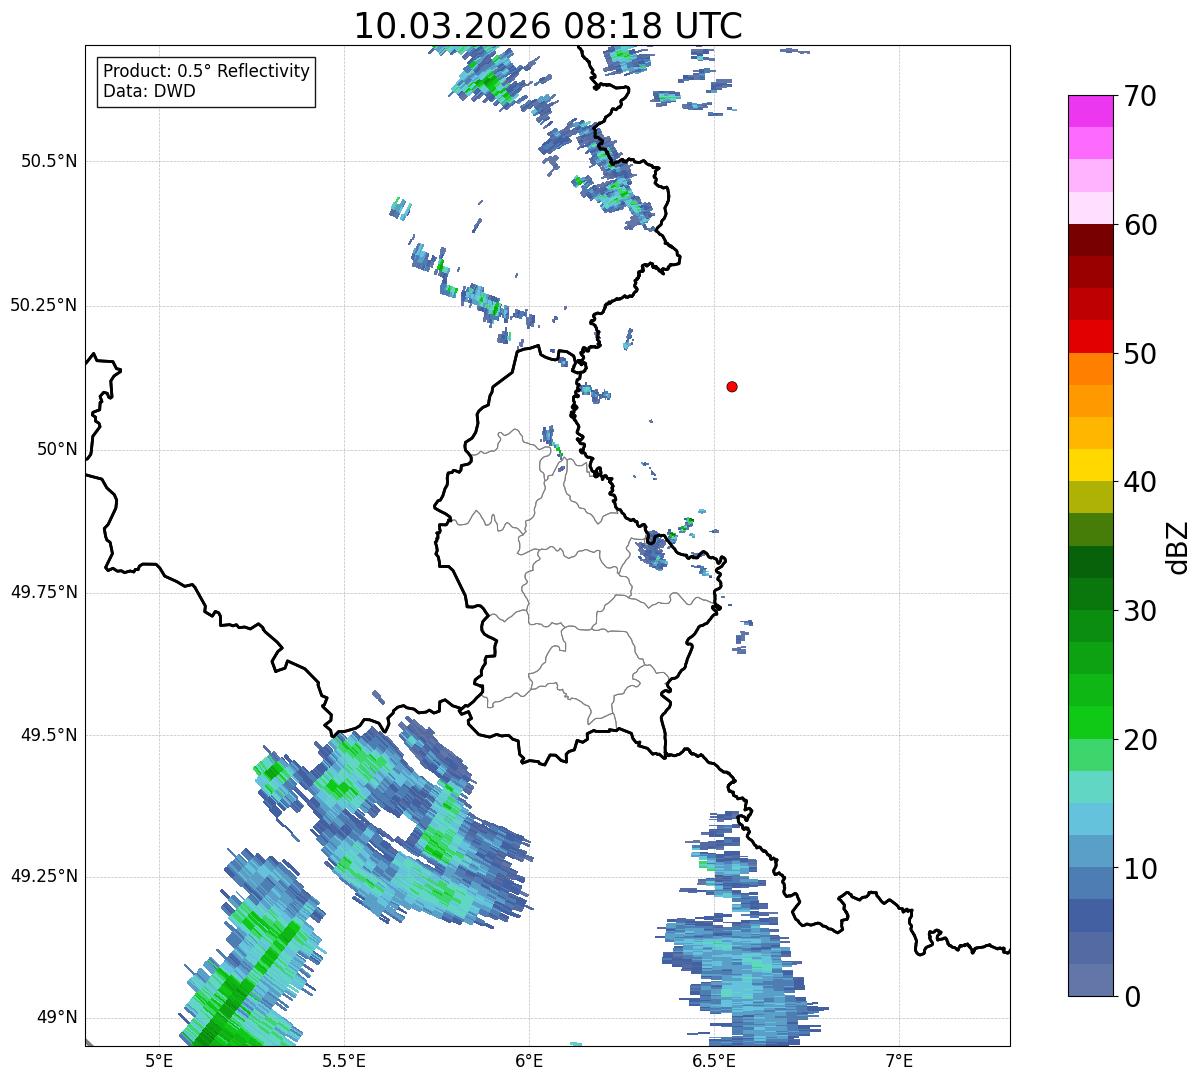Click the 49.5°N latitude label
Image resolution: width=1202 pixels, height=1081 pixels.
[49, 735]
